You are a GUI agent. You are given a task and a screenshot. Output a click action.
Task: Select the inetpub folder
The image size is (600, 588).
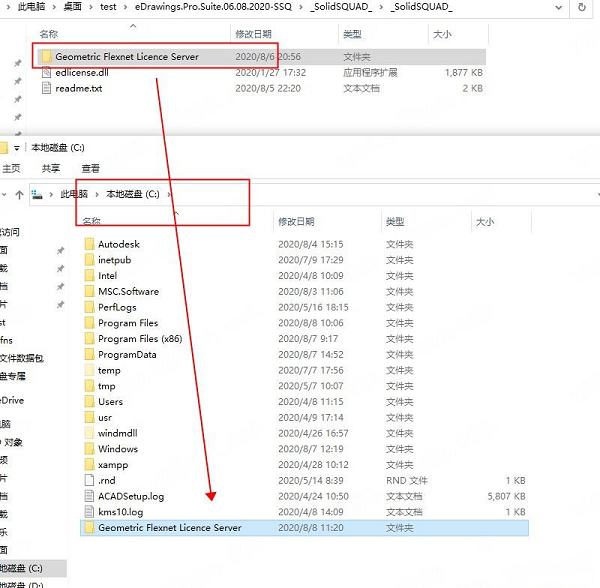pos(114,260)
